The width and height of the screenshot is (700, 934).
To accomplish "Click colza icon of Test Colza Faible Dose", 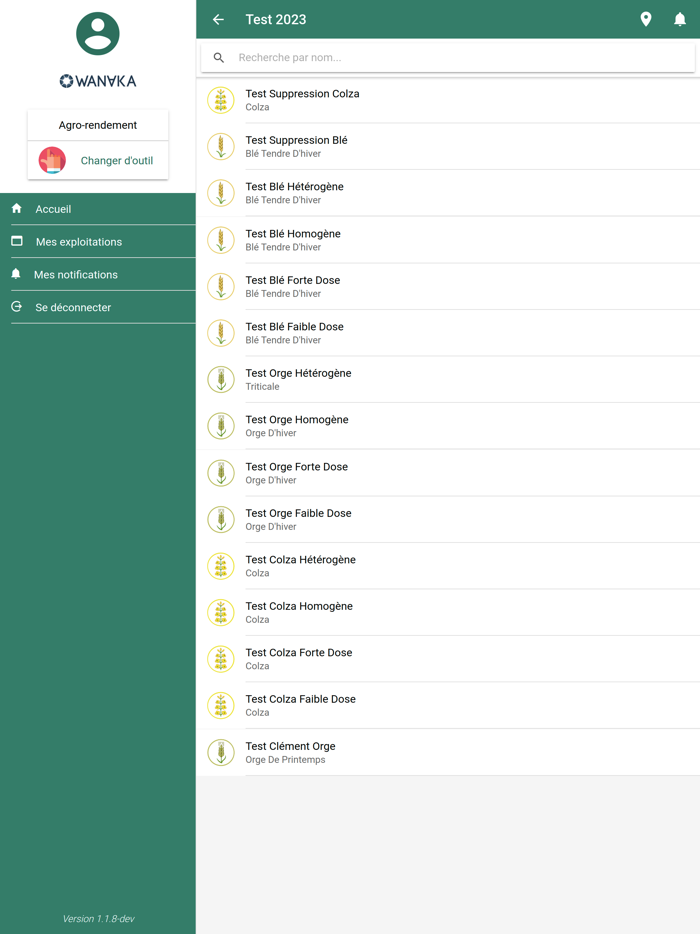I will tap(221, 705).
